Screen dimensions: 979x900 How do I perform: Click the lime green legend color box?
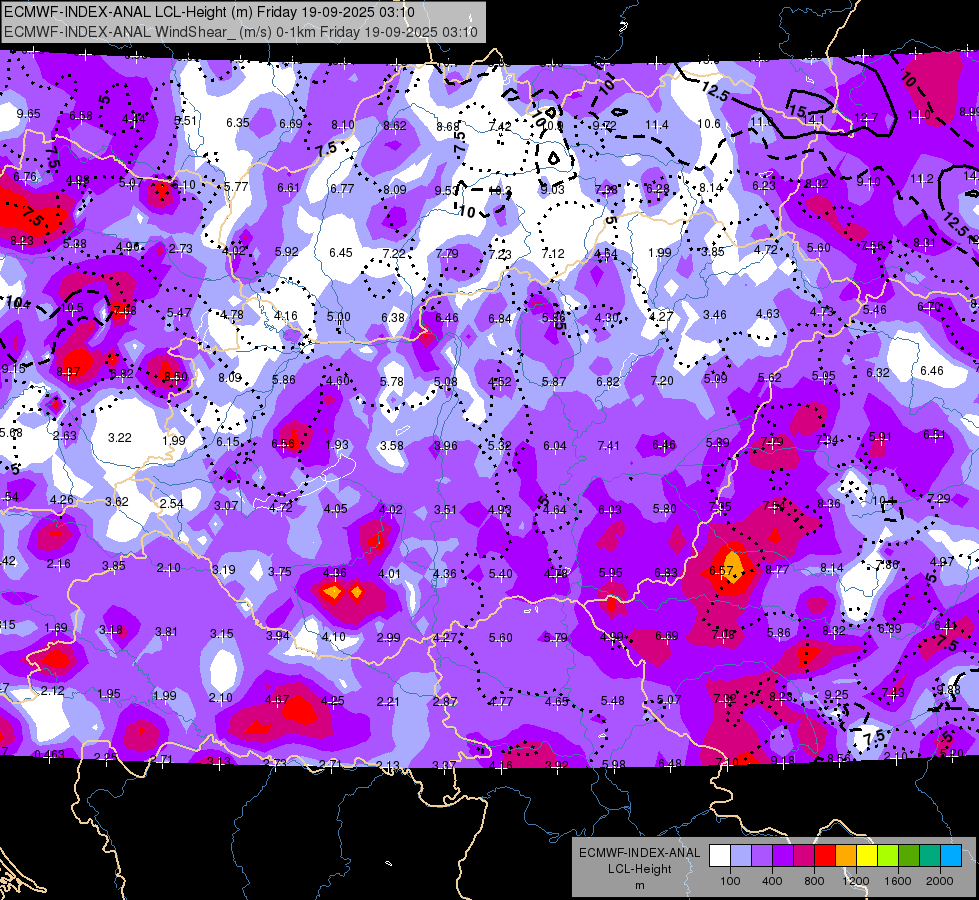tap(888, 856)
